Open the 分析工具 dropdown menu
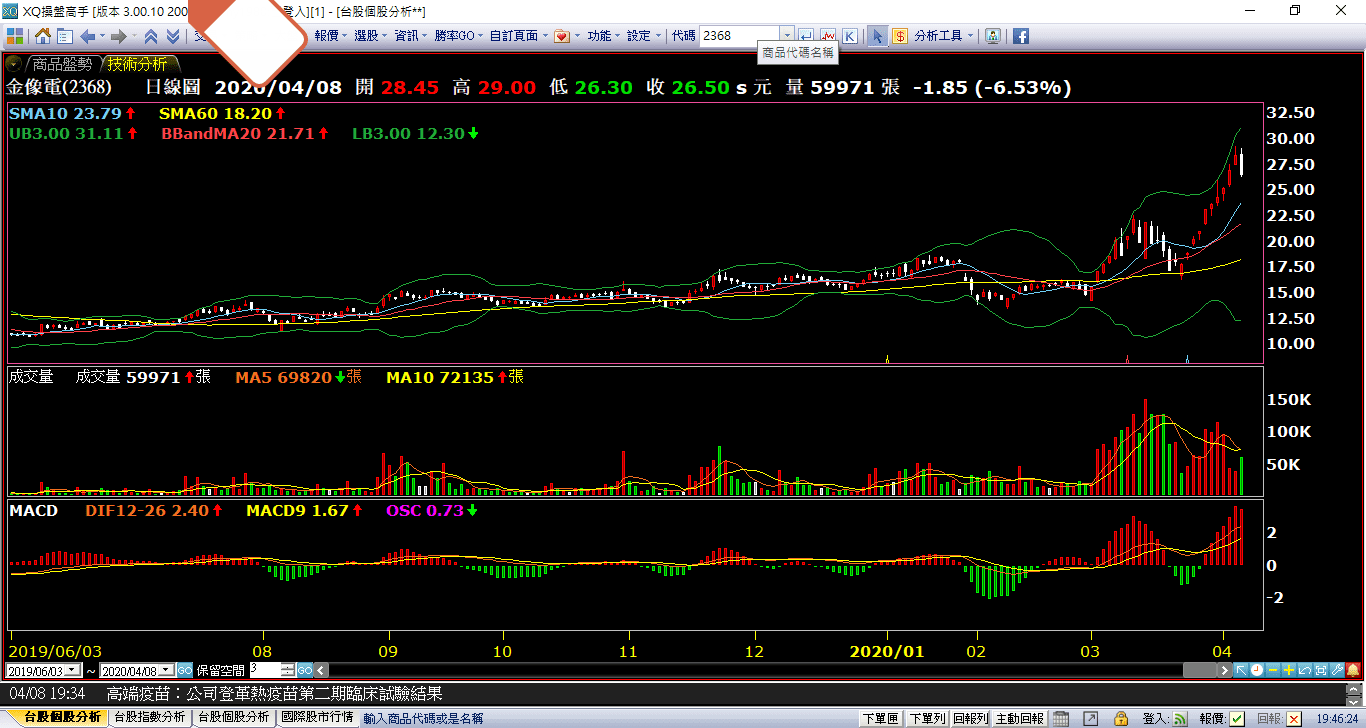Viewport: 1366px width, 728px height. point(944,36)
